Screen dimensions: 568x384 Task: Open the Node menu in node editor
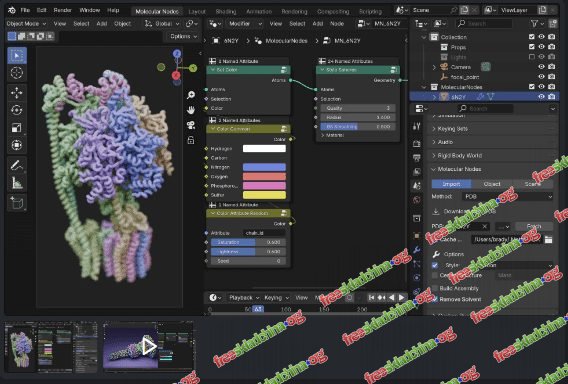(x=337, y=24)
